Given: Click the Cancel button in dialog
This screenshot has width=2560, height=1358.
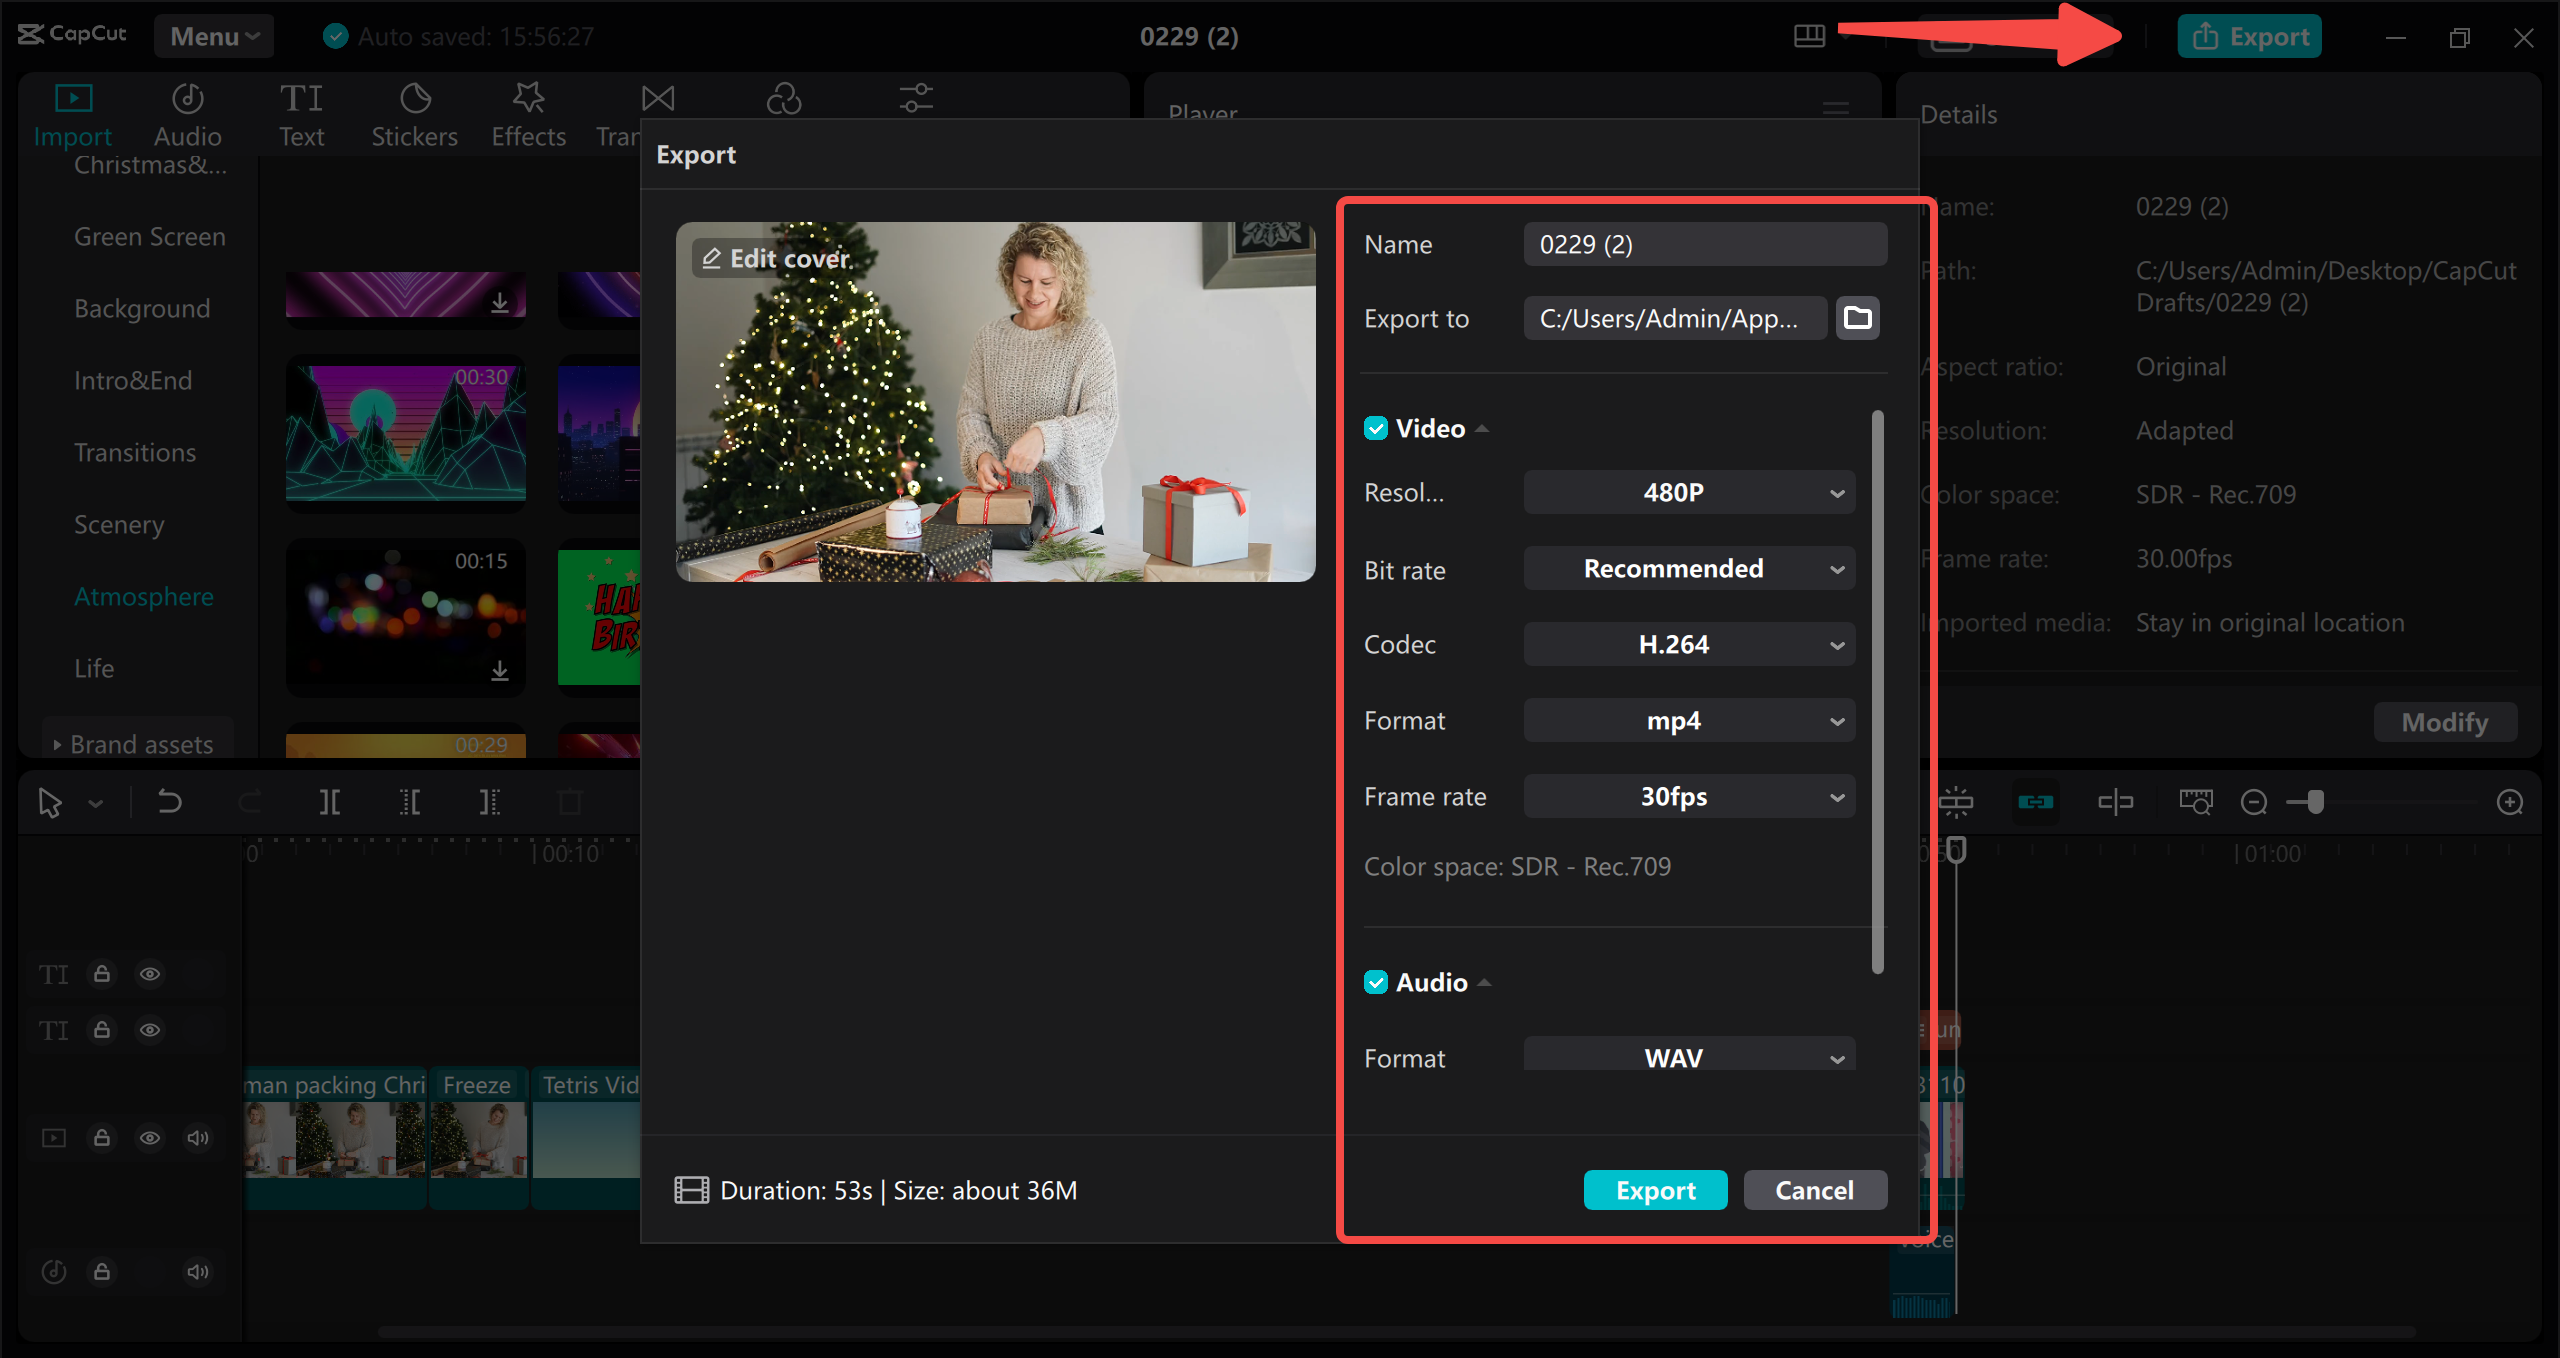Looking at the screenshot, I should (x=1814, y=1190).
